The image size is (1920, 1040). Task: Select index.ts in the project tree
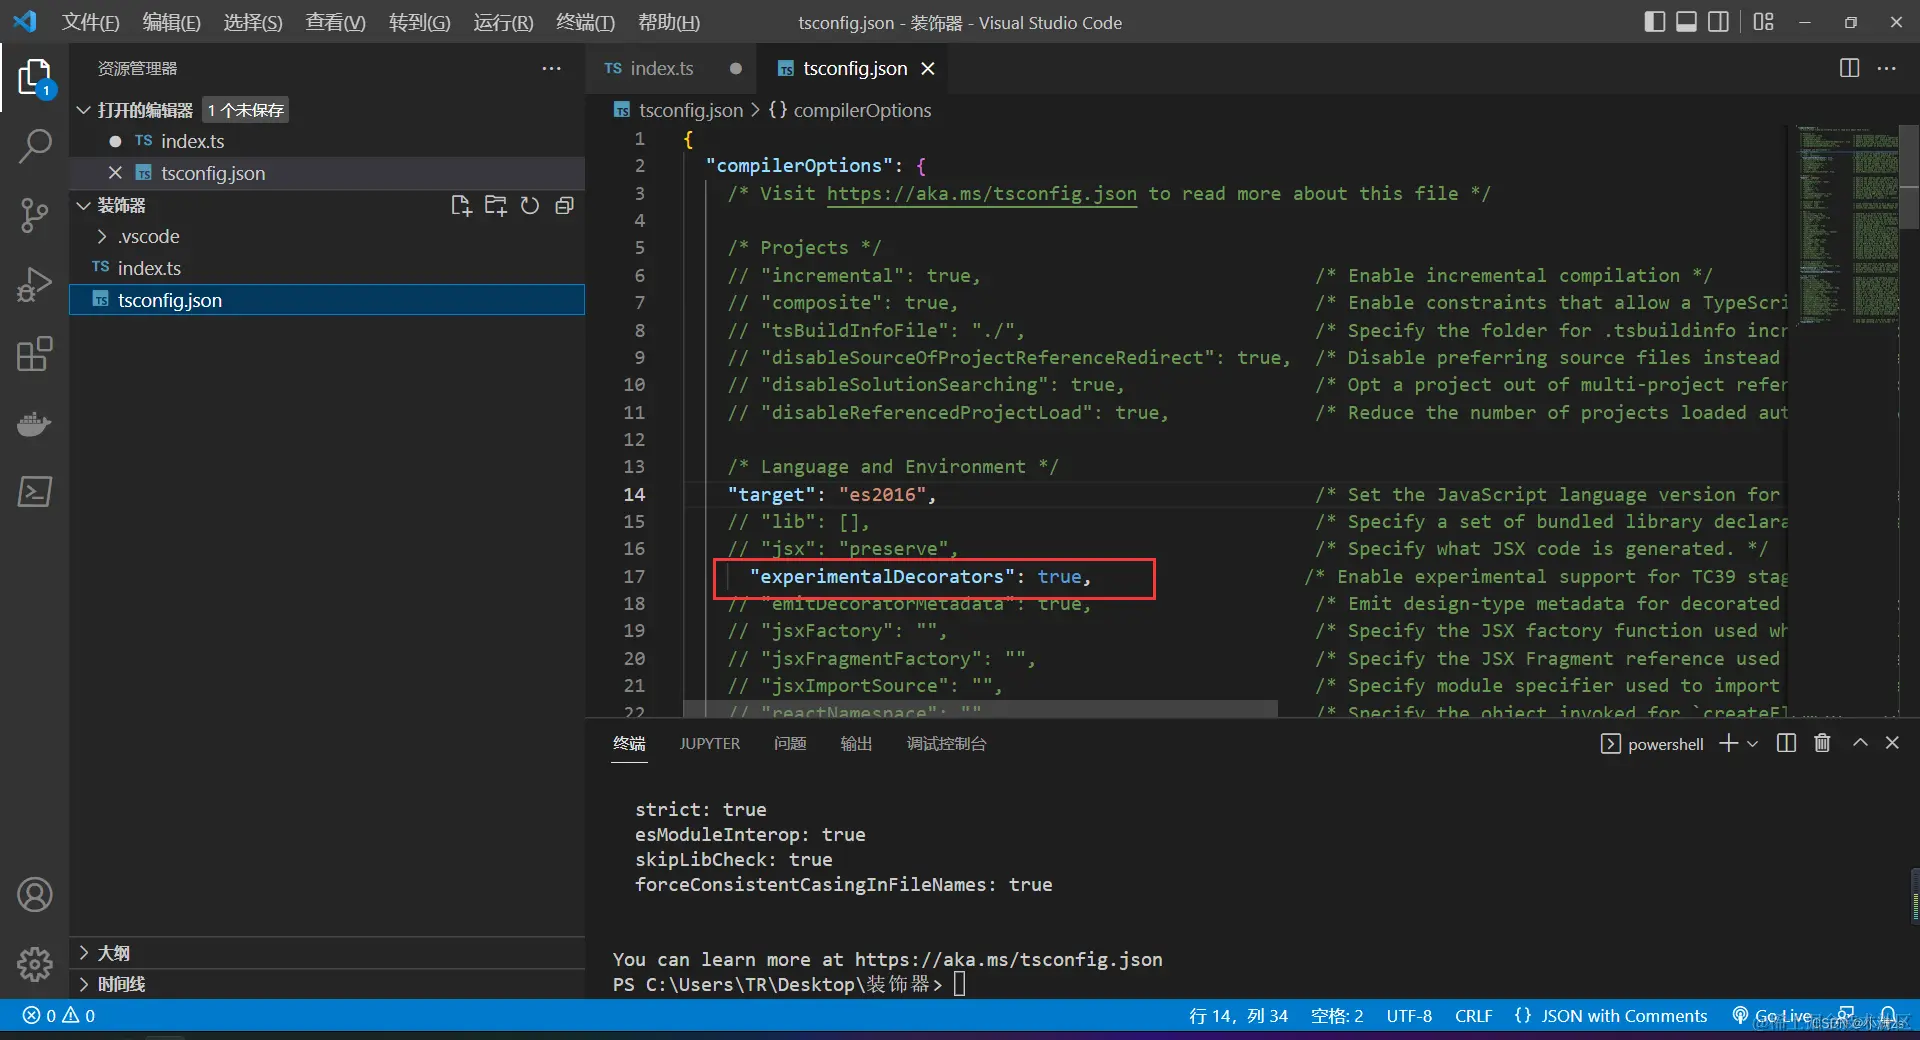pyautogui.click(x=327, y=268)
